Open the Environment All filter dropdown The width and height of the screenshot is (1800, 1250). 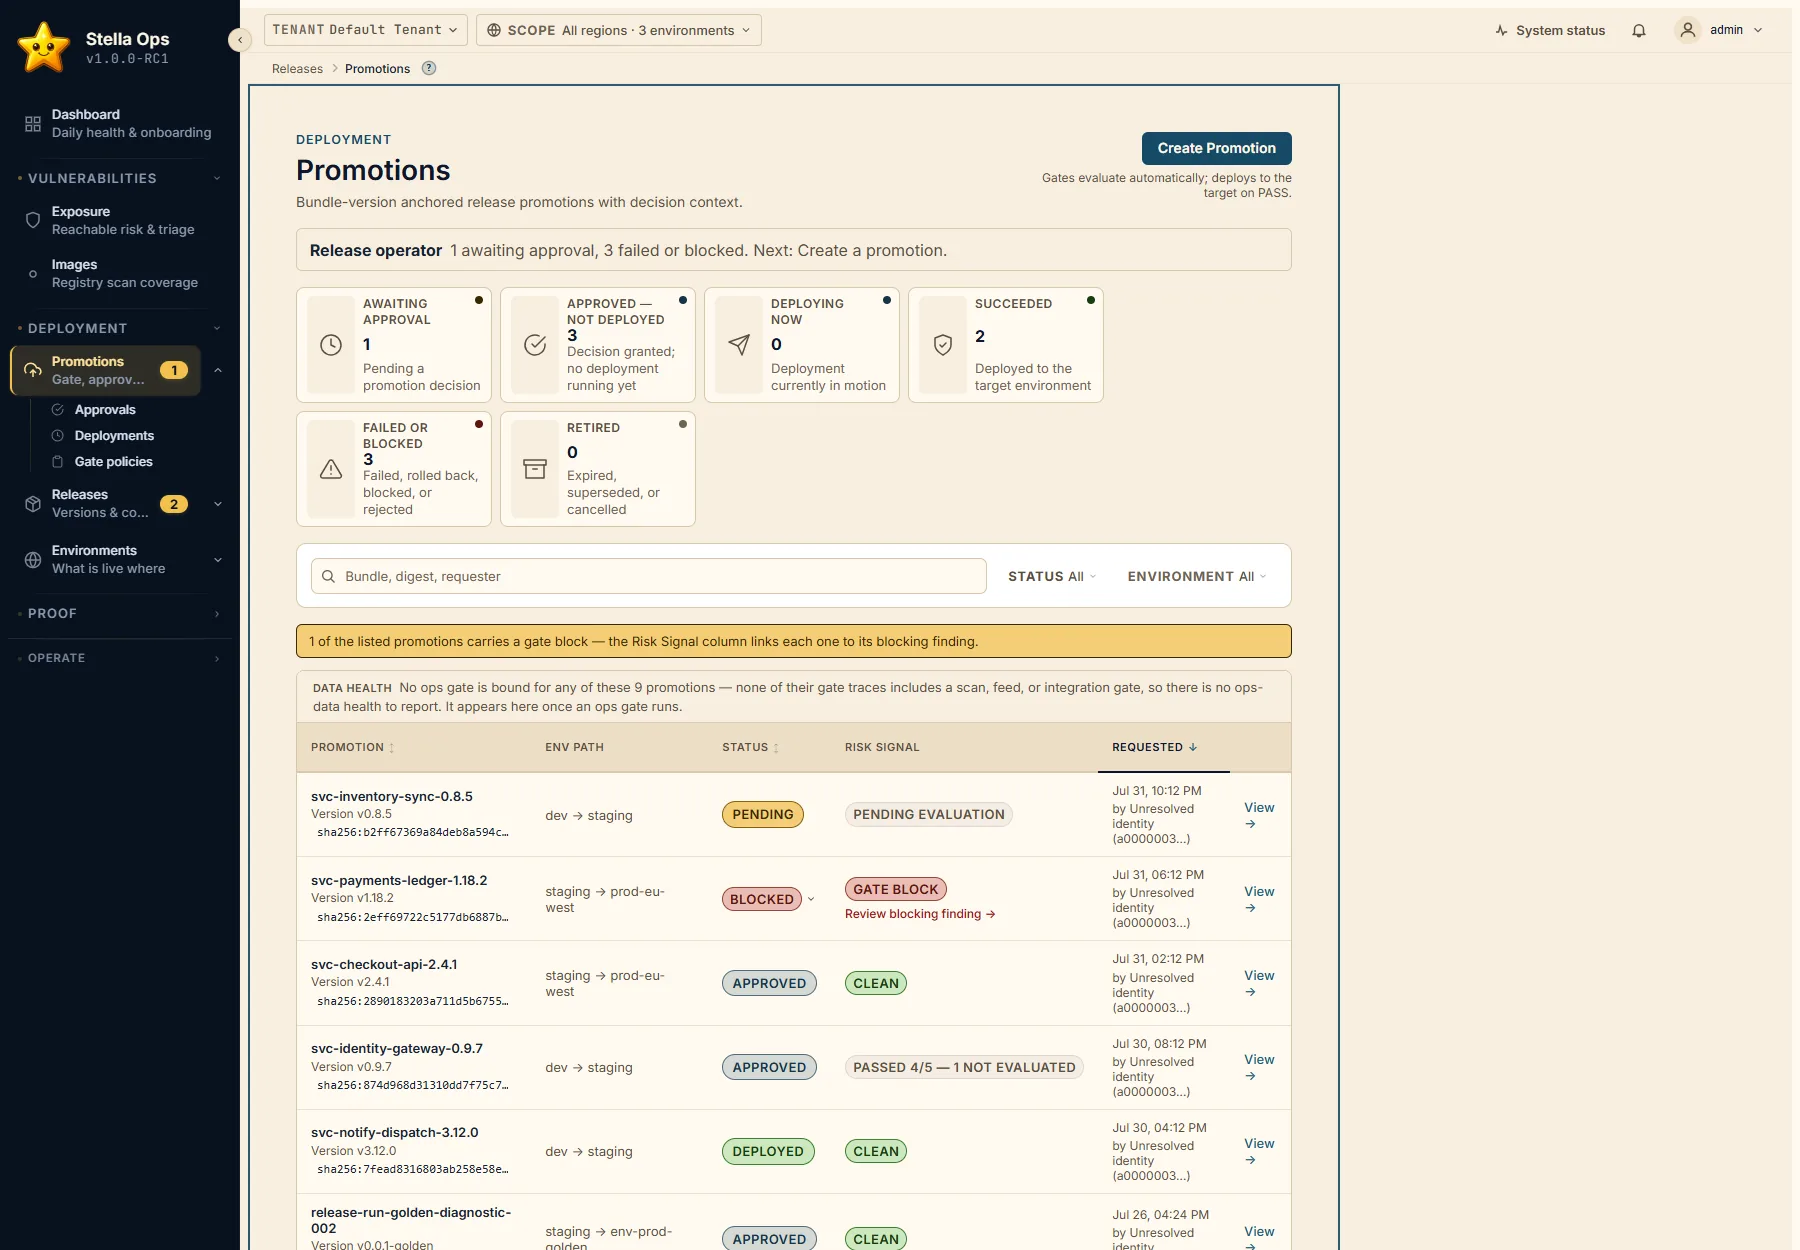point(1197,576)
